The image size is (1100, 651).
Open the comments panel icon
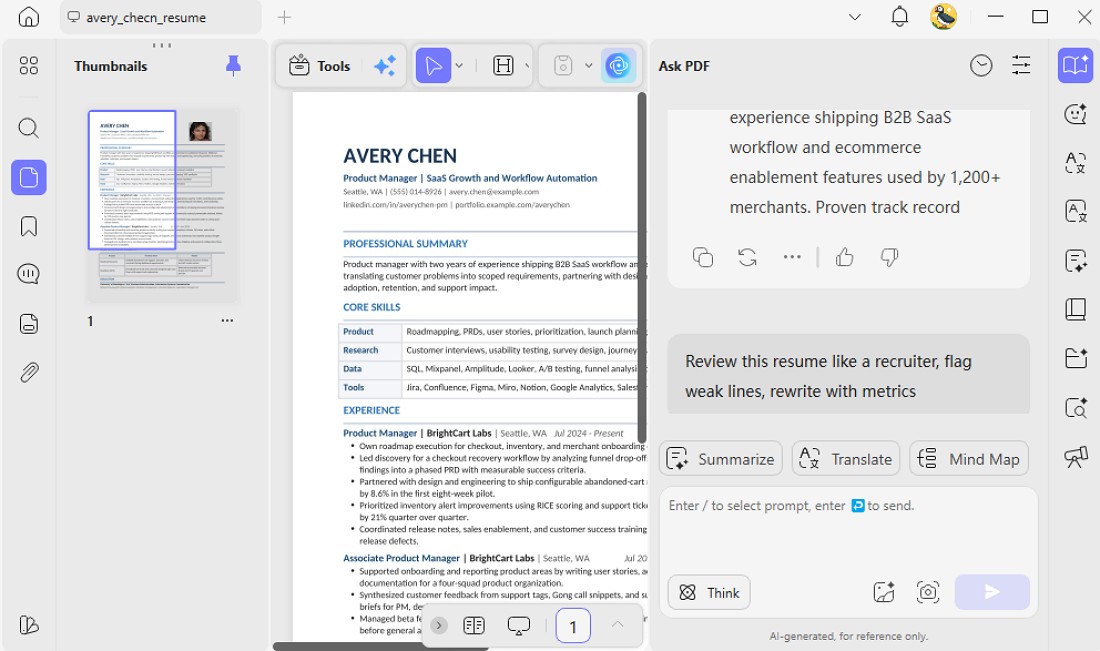click(29, 274)
